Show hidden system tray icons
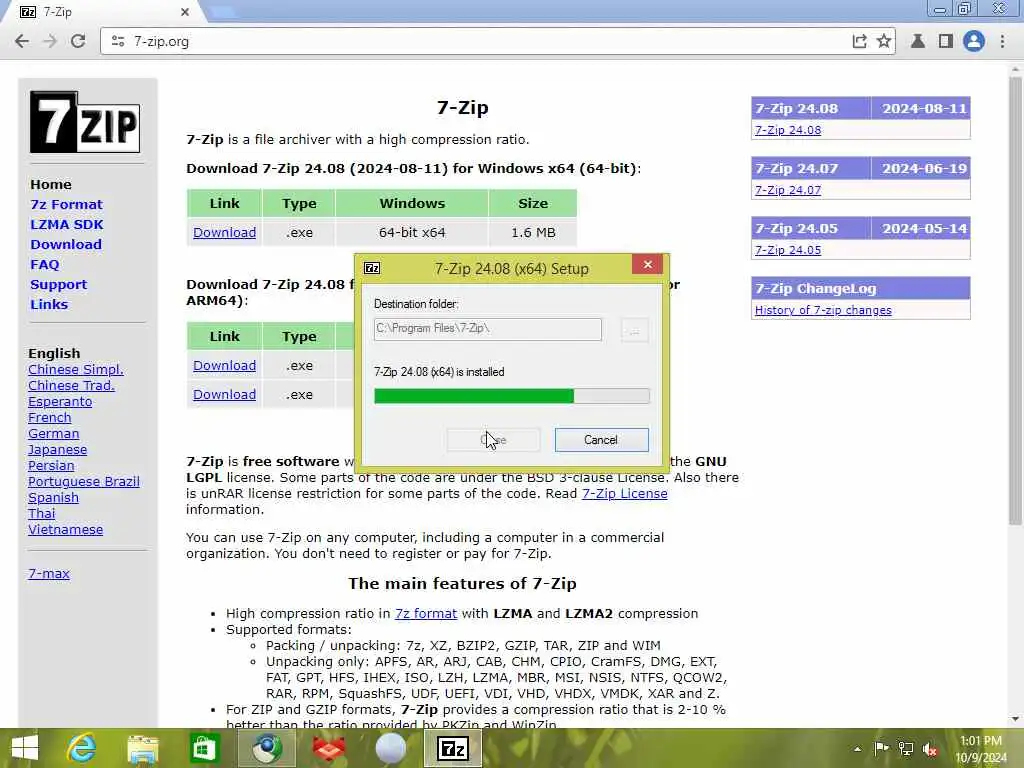The image size is (1024, 768). click(857, 749)
